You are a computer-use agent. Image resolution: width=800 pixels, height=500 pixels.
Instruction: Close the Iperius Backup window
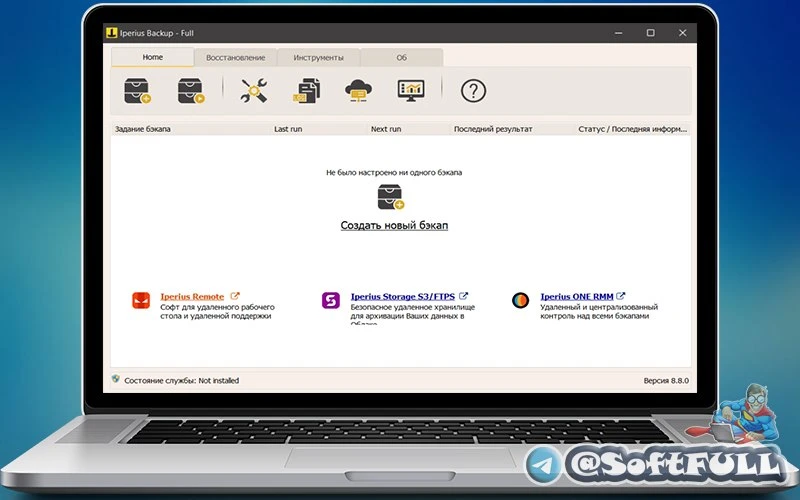(x=683, y=33)
